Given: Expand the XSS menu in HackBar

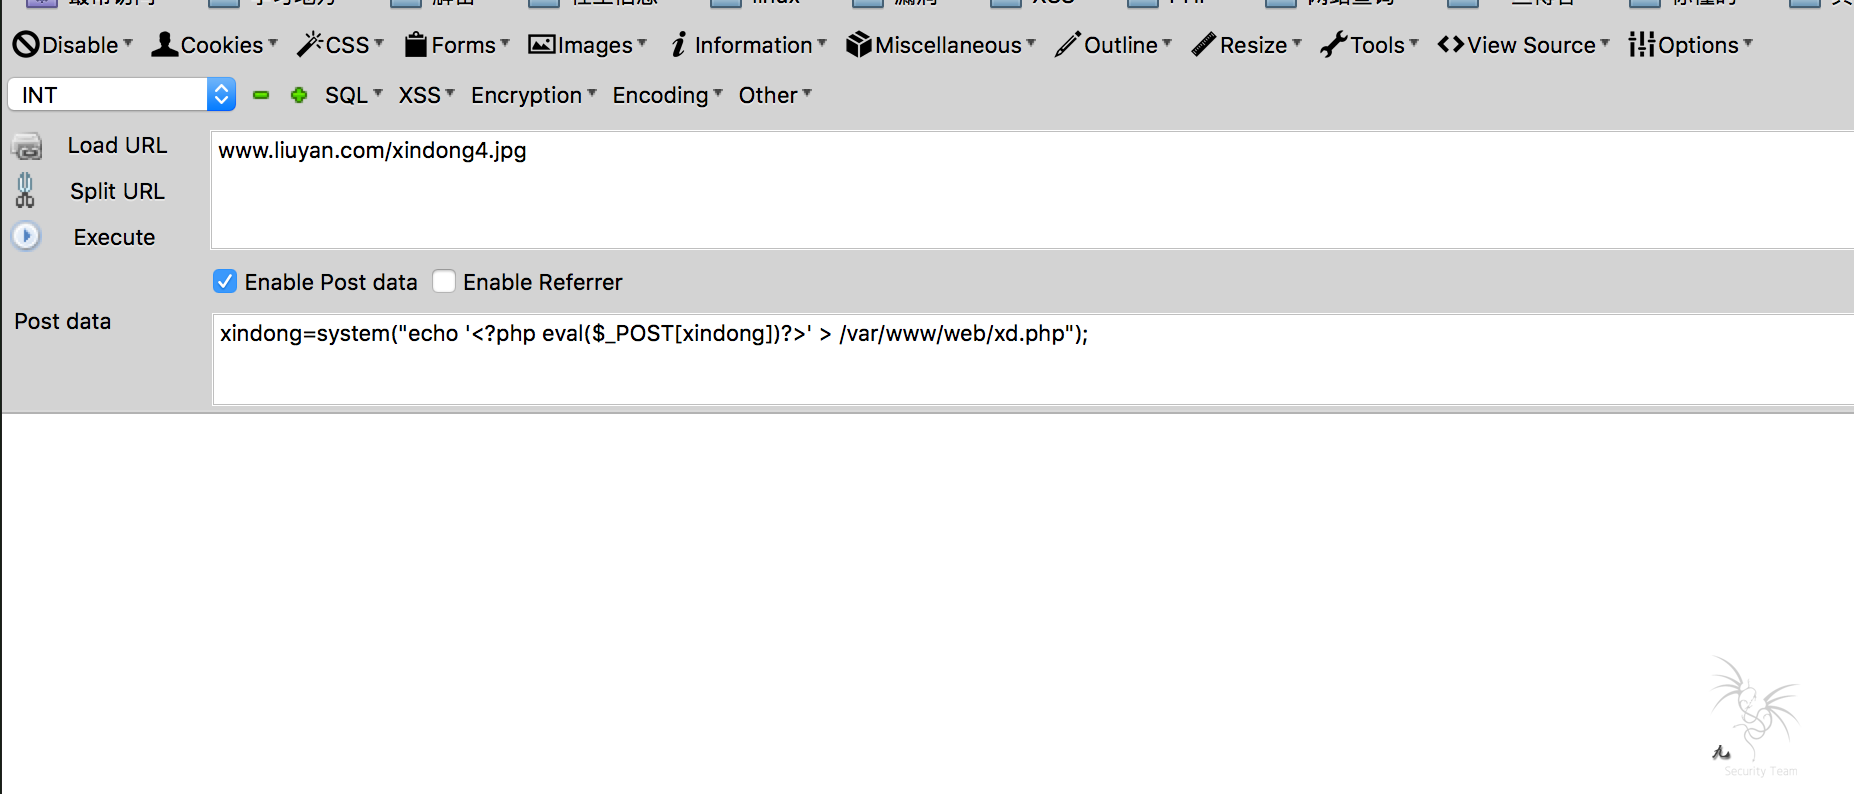Looking at the screenshot, I should click(427, 95).
